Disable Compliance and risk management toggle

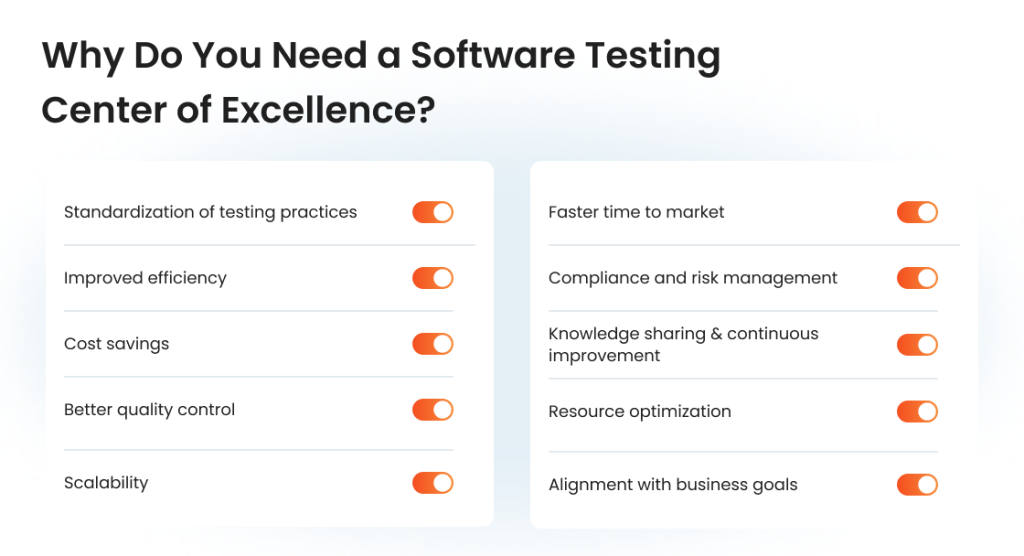click(917, 278)
